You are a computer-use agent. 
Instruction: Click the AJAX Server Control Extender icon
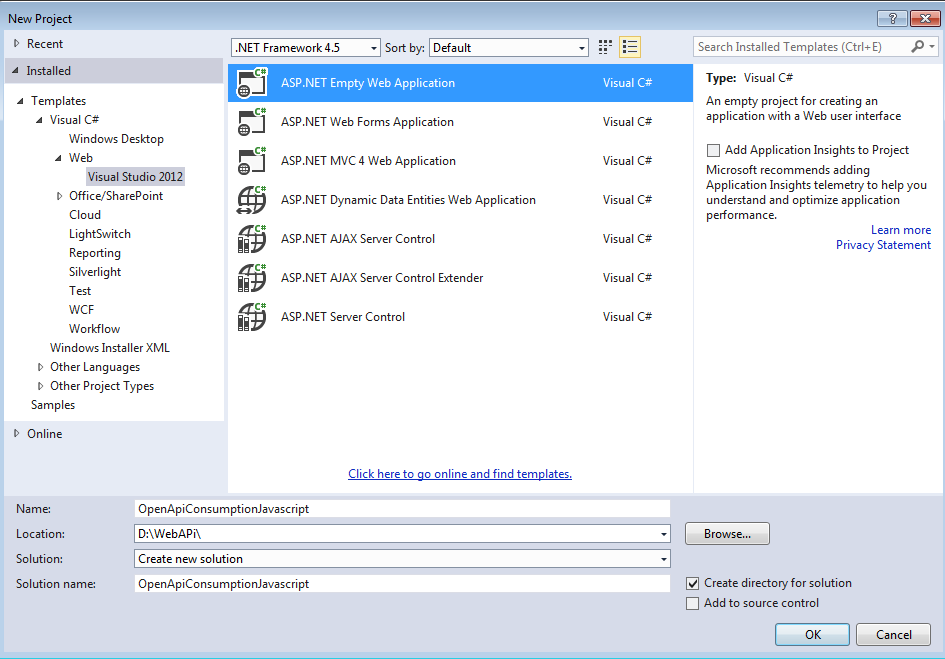(x=251, y=278)
